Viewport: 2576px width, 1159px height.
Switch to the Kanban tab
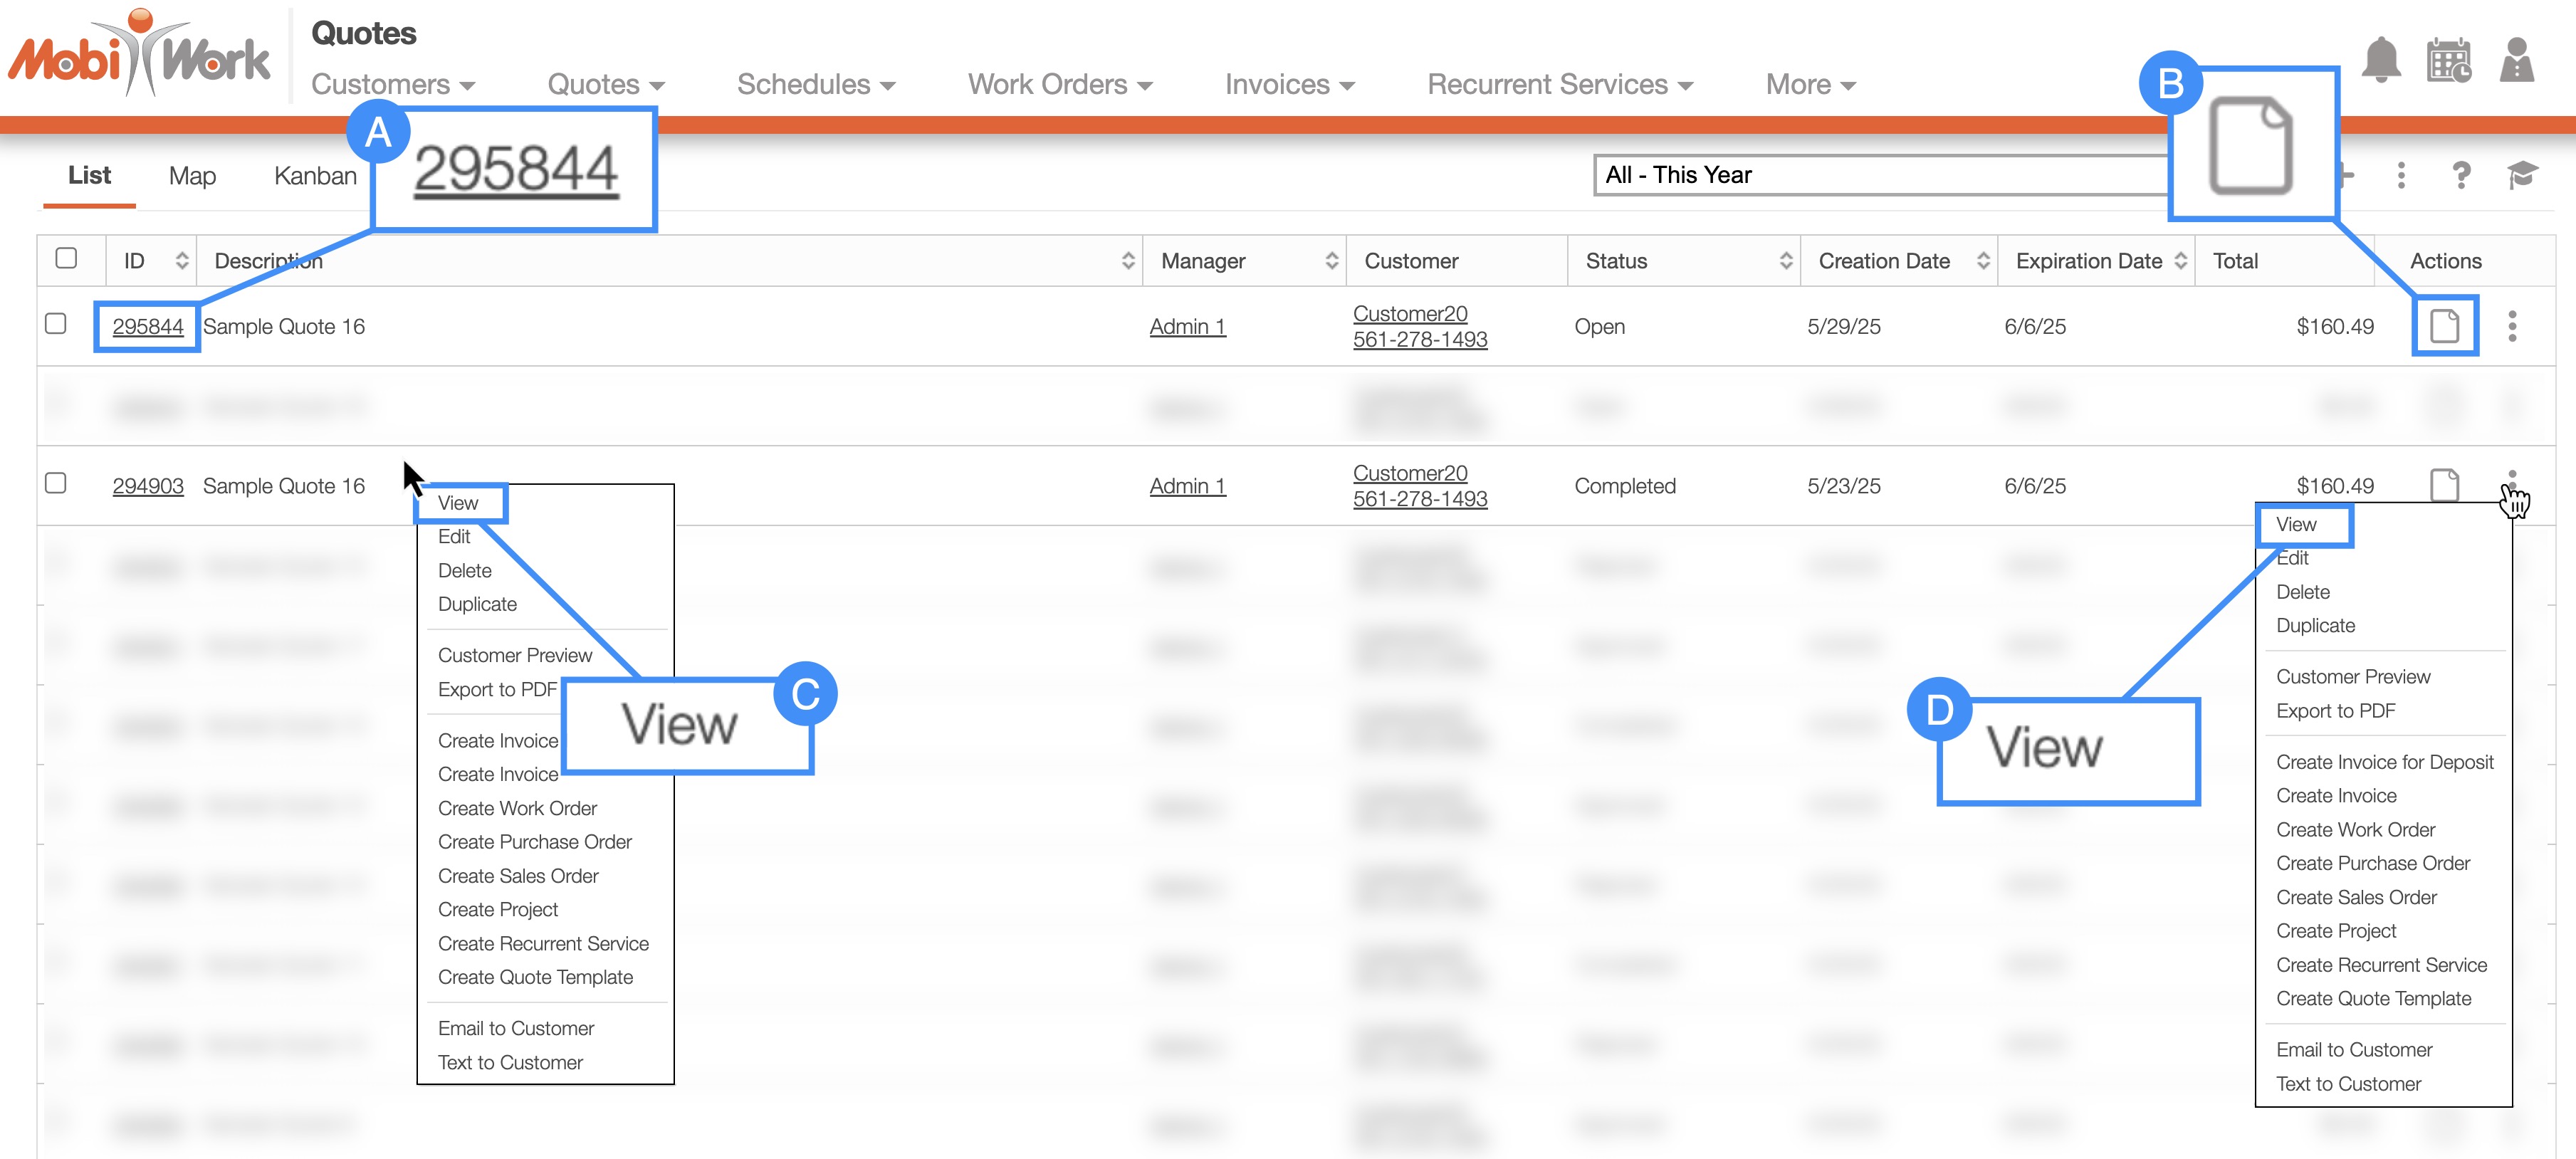click(315, 176)
